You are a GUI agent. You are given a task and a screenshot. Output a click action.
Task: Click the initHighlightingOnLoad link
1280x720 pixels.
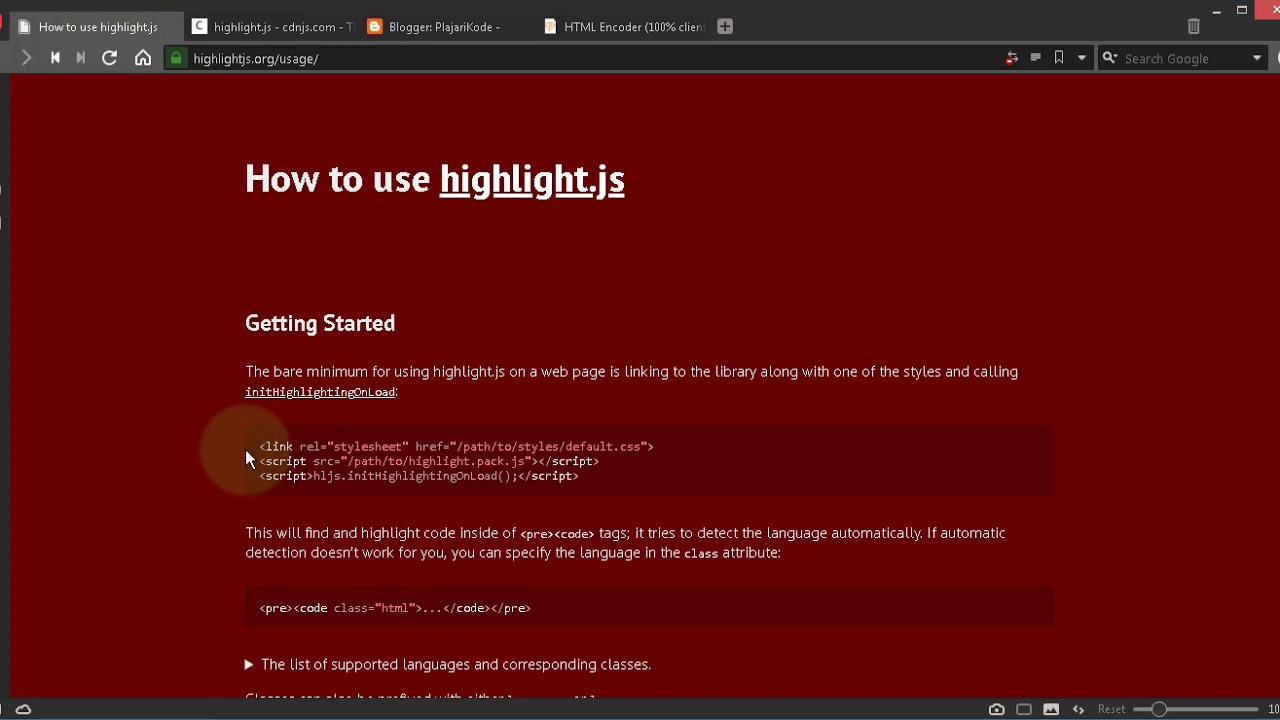pos(320,392)
